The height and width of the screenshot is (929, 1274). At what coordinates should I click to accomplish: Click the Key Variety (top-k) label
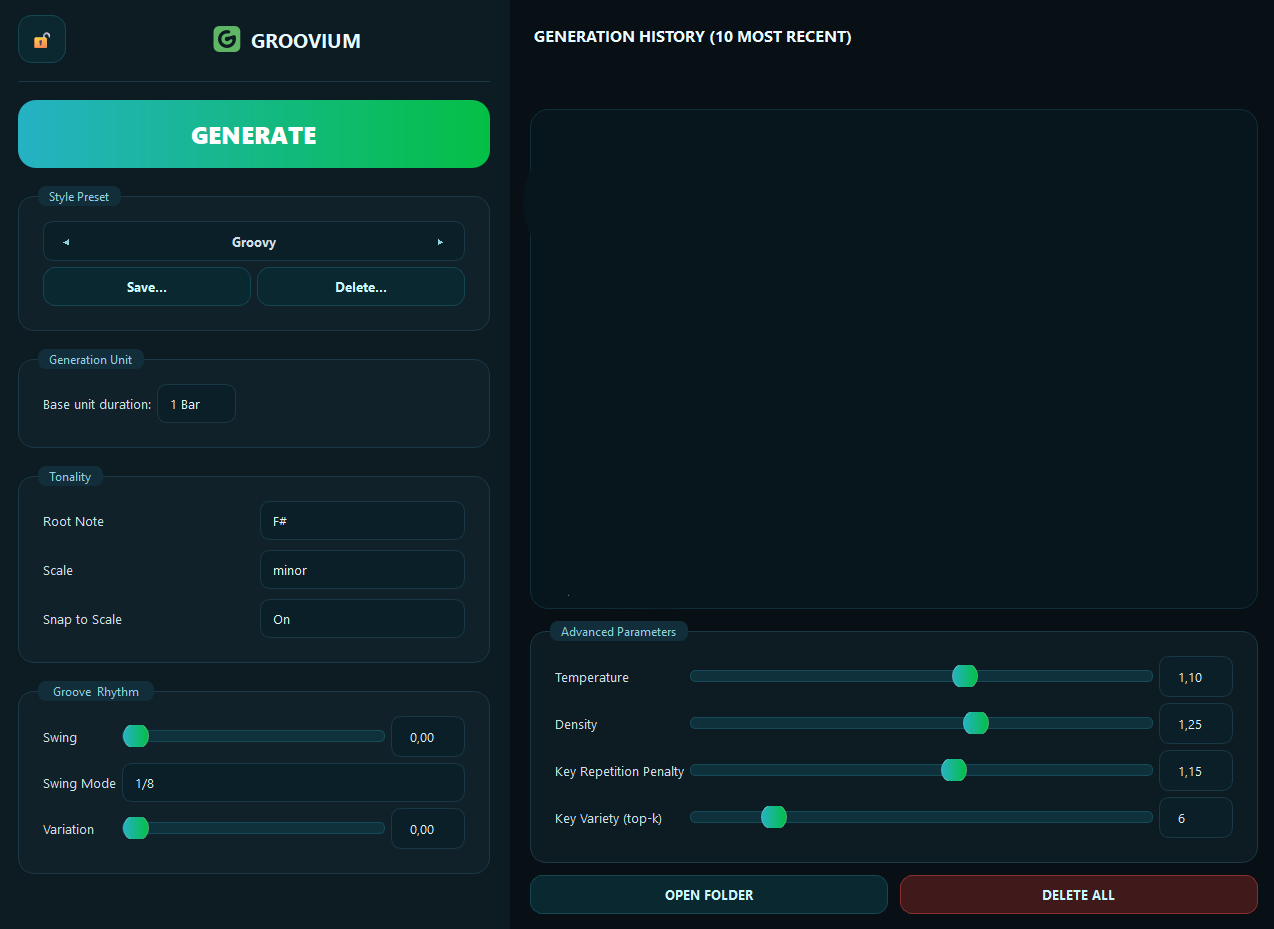coord(608,818)
